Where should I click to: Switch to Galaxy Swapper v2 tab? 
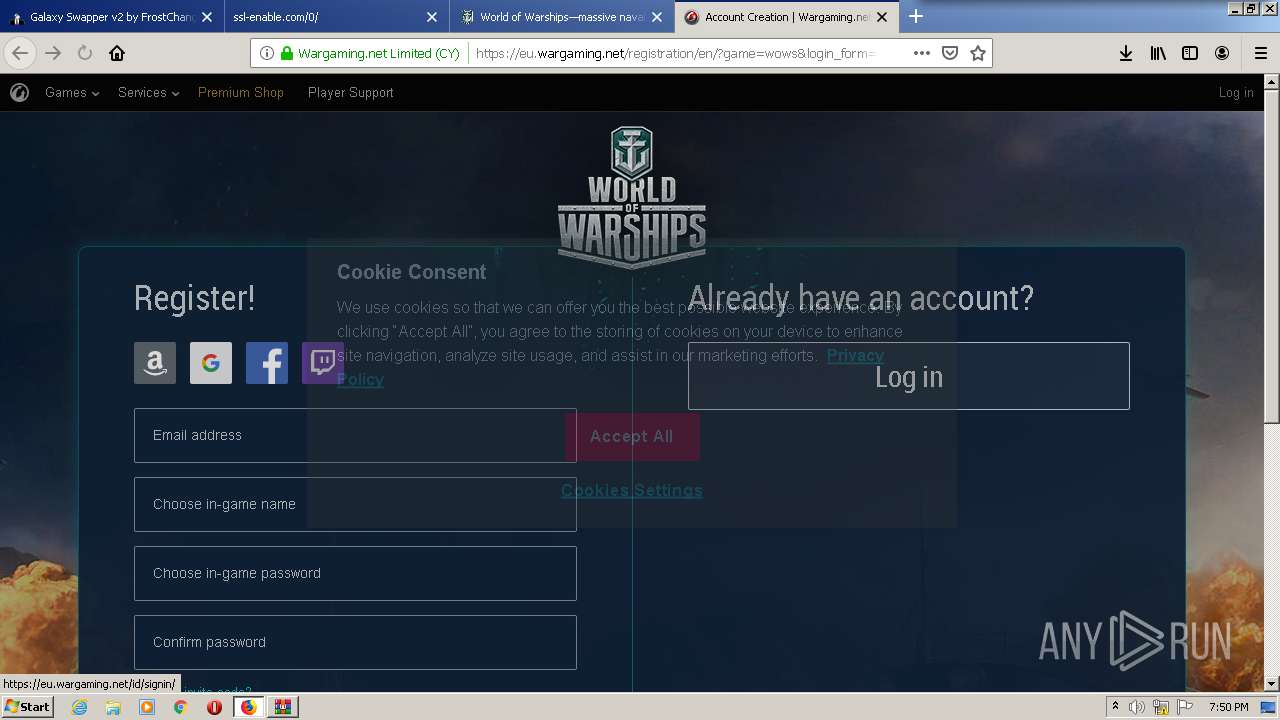pyautogui.click(x=111, y=17)
